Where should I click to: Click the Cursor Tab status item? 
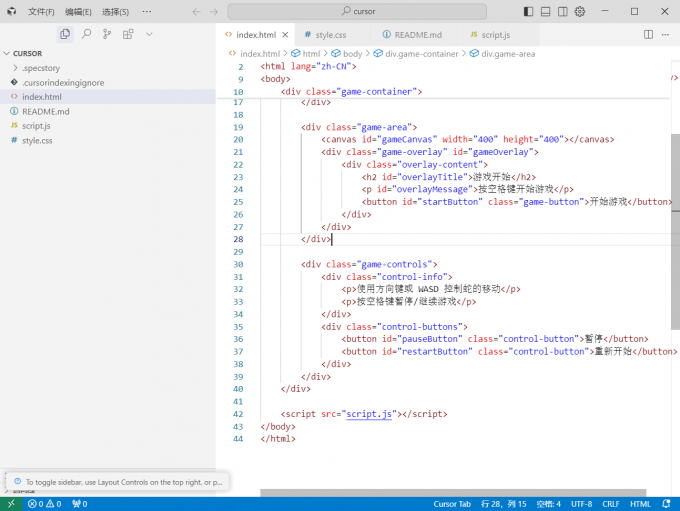click(x=452, y=504)
